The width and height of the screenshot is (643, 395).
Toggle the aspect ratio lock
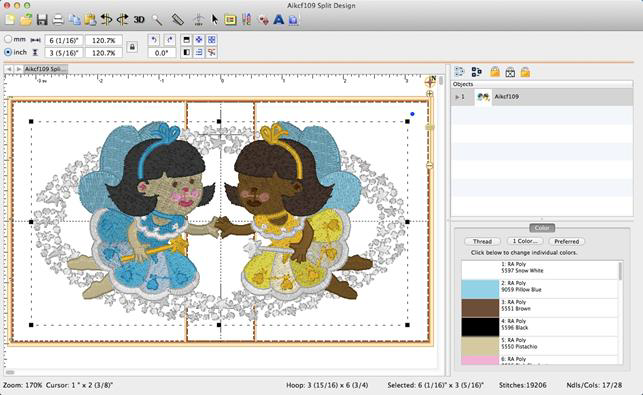point(132,47)
